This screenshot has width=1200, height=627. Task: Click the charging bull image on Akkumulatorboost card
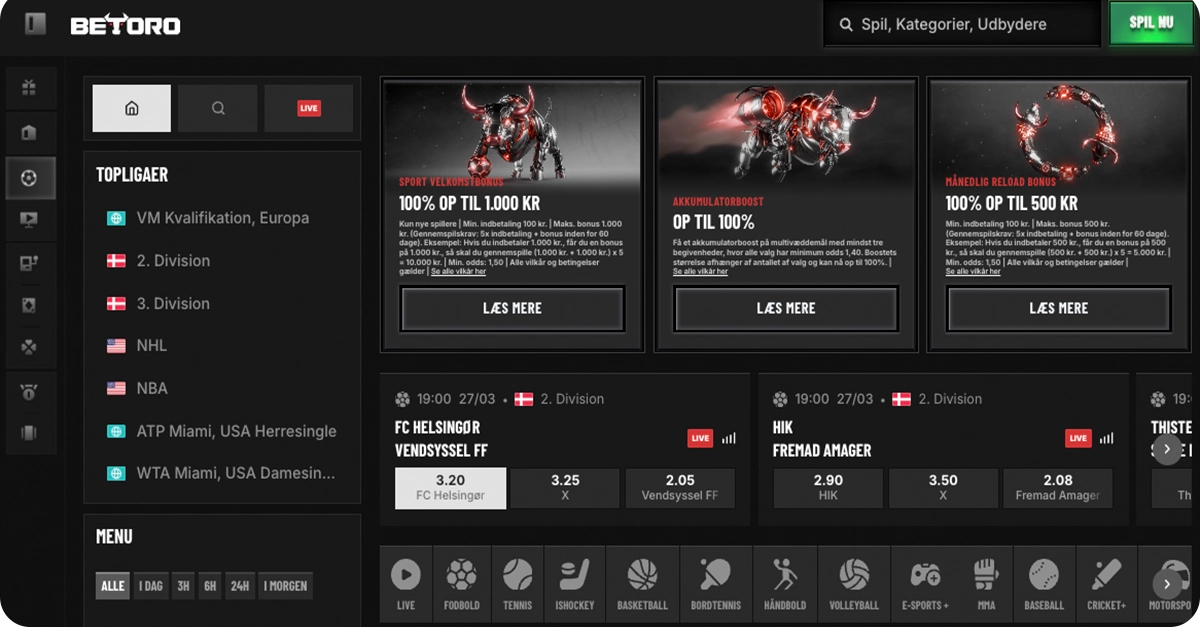coord(786,130)
